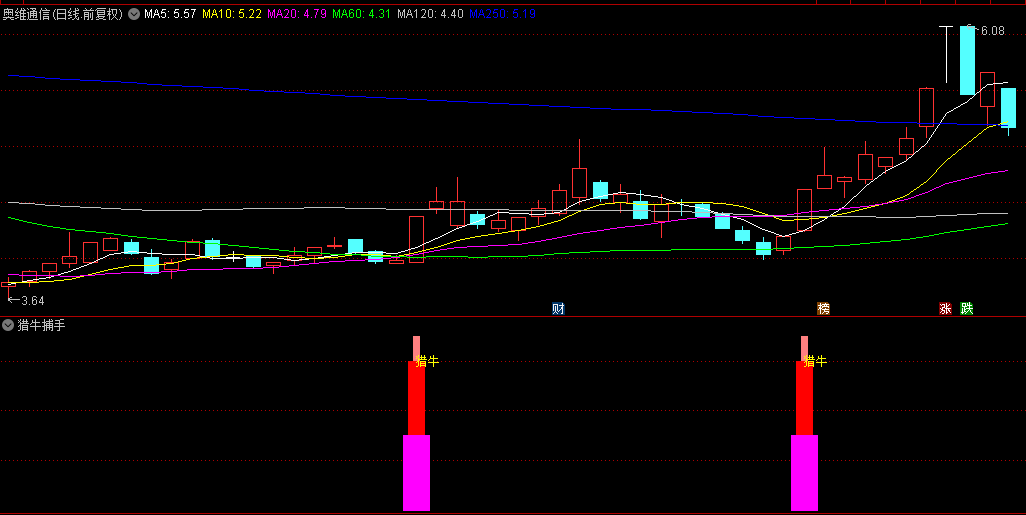Click the 财 financial report marker

[558, 309]
